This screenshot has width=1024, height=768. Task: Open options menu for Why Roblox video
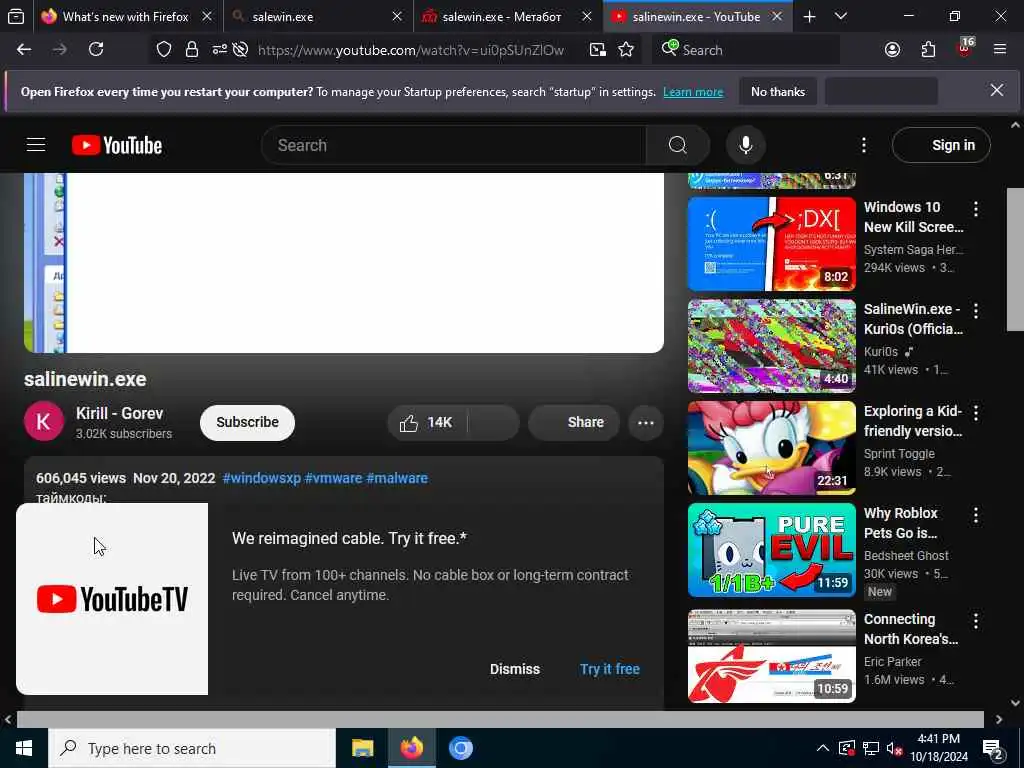coord(976,515)
